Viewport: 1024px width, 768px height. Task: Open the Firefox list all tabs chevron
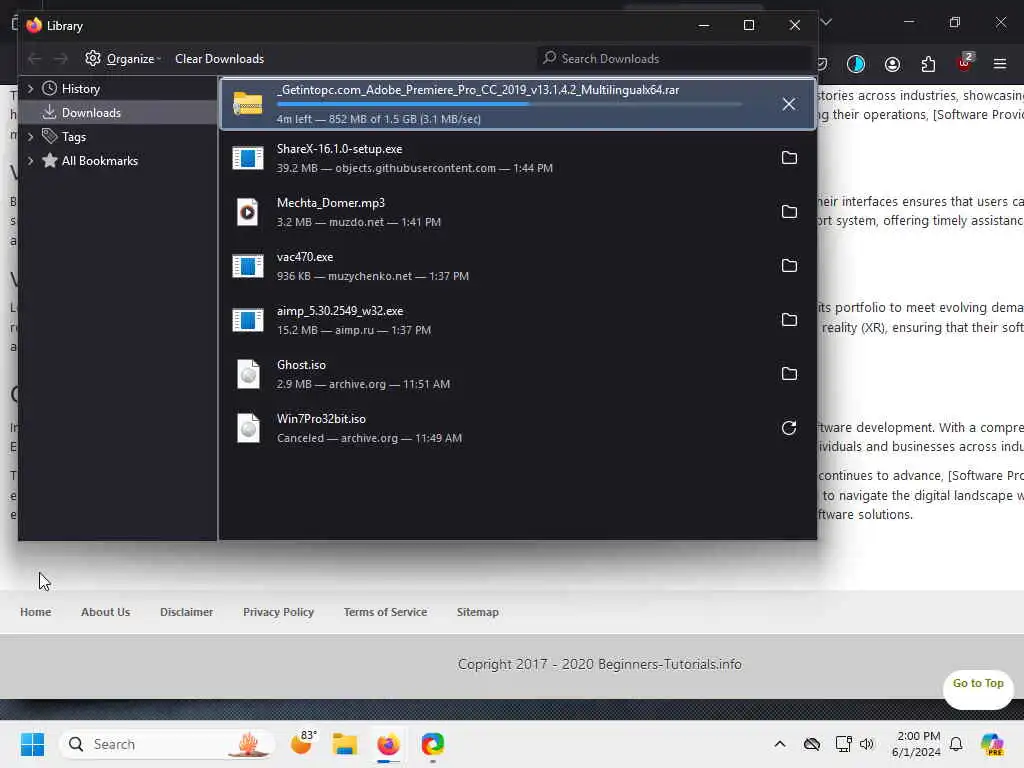tap(826, 23)
